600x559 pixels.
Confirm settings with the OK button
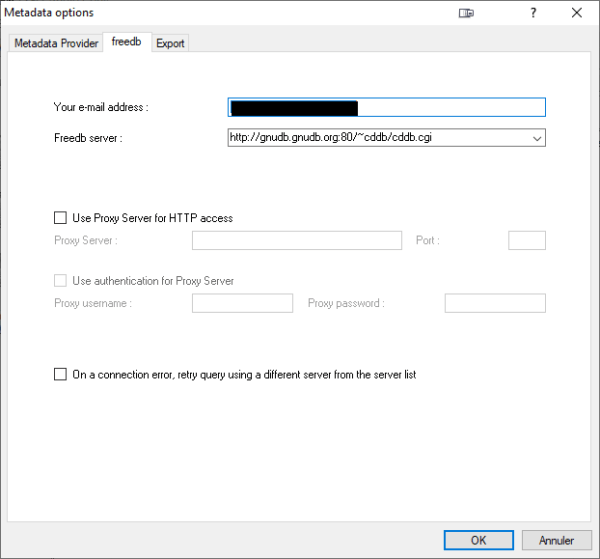pos(479,540)
